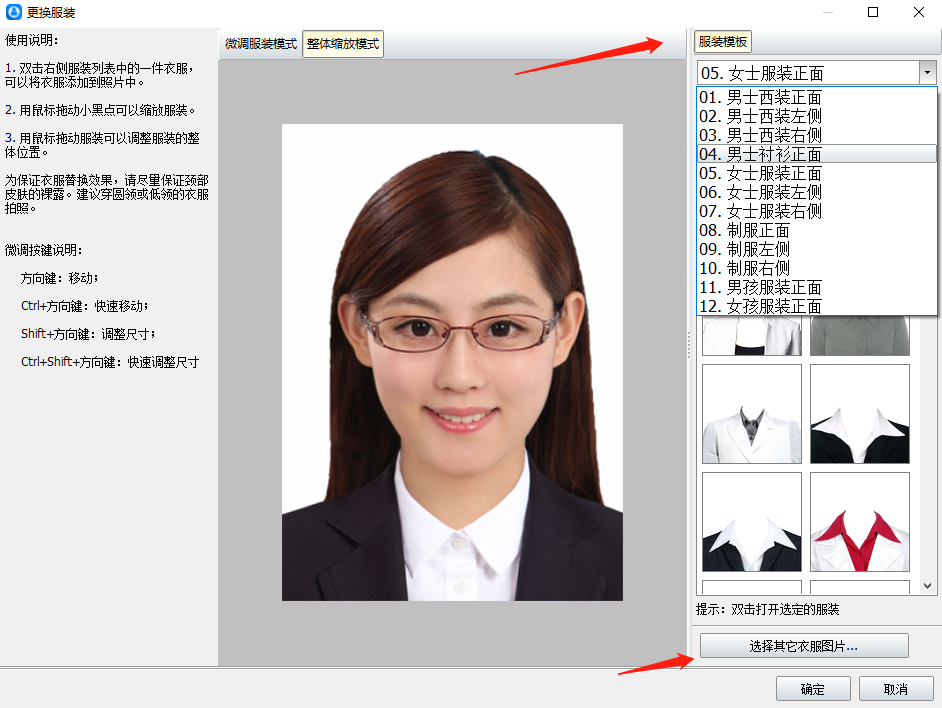Choose 06. 女士服装左侧 option
Image resolution: width=942 pixels, height=708 pixels.
(x=817, y=192)
